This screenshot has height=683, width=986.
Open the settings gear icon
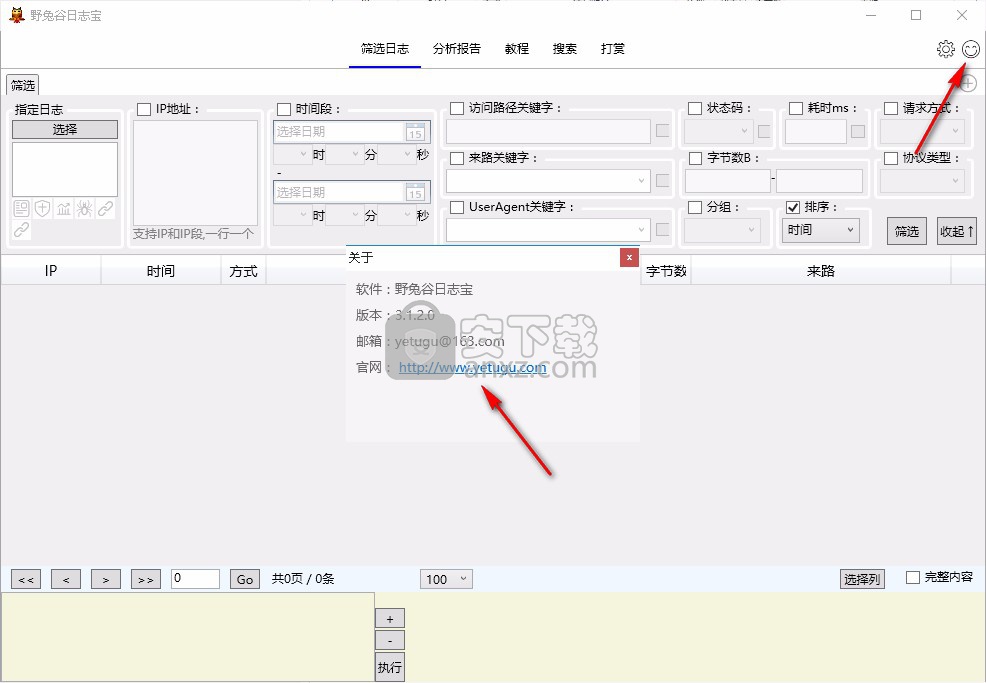945,49
